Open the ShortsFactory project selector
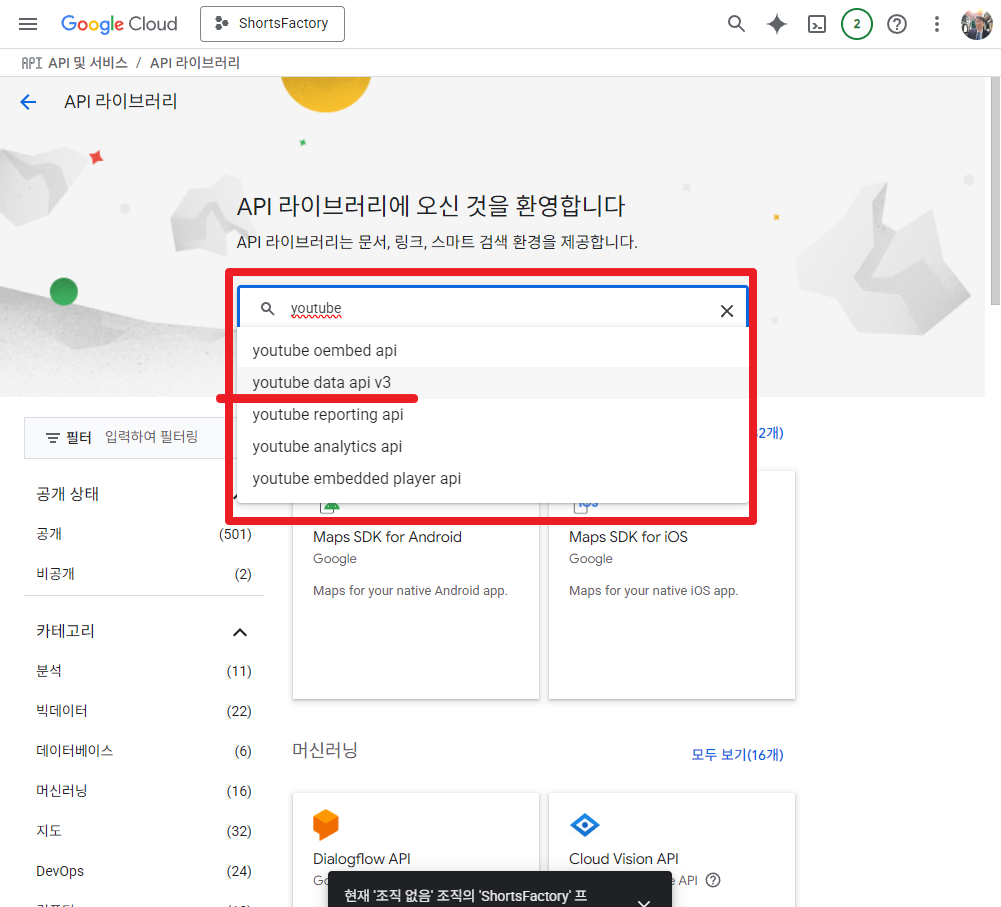The height and width of the screenshot is (907, 1001). pos(272,23)
